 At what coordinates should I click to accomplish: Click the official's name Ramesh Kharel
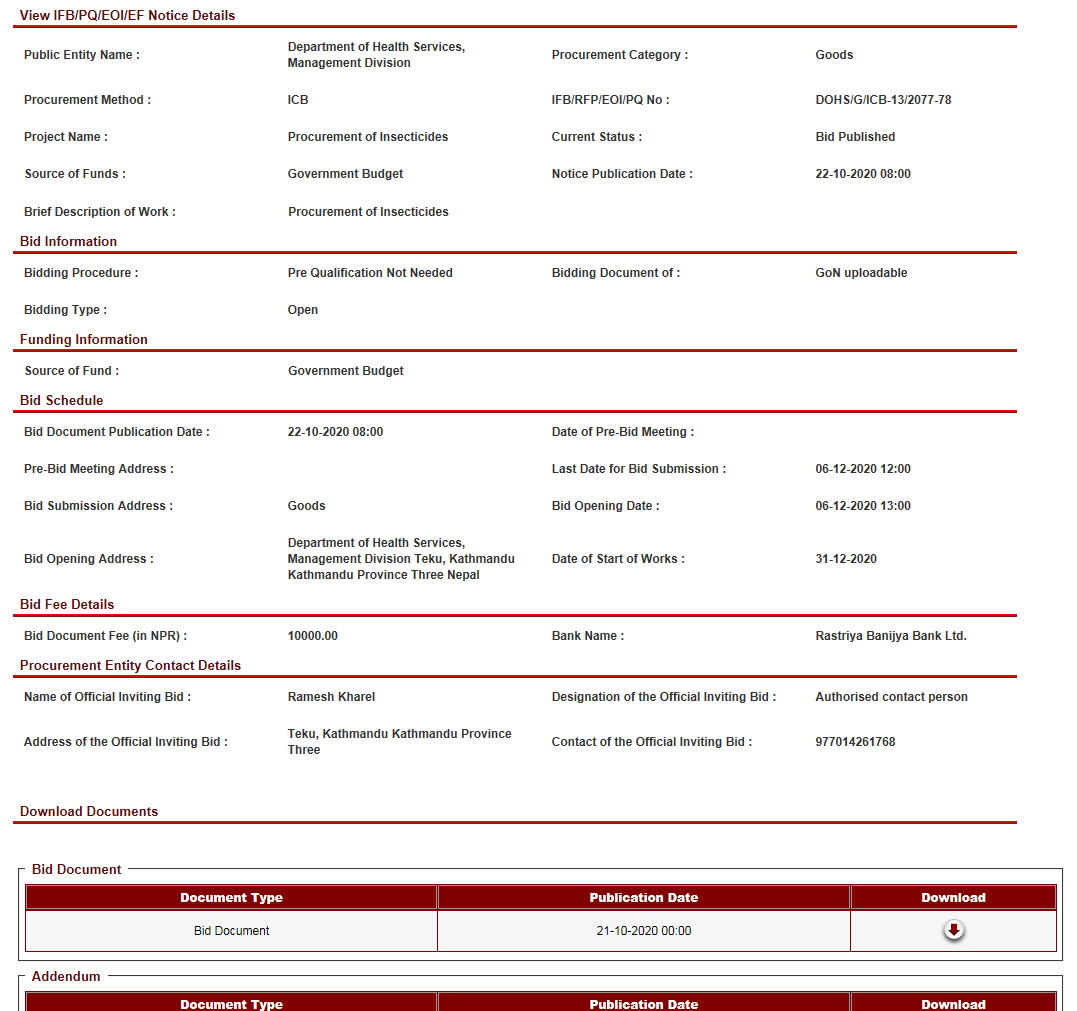331,697
